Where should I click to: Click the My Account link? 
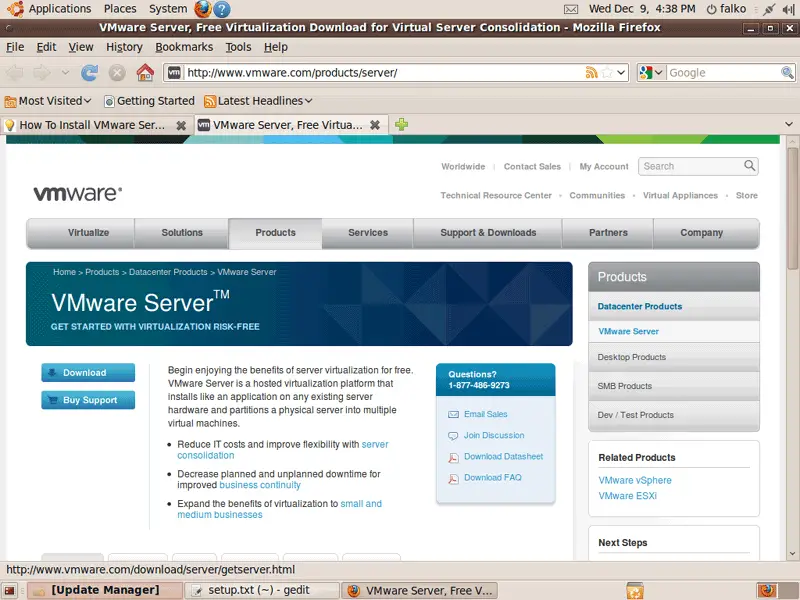click(x=604, y=166)
